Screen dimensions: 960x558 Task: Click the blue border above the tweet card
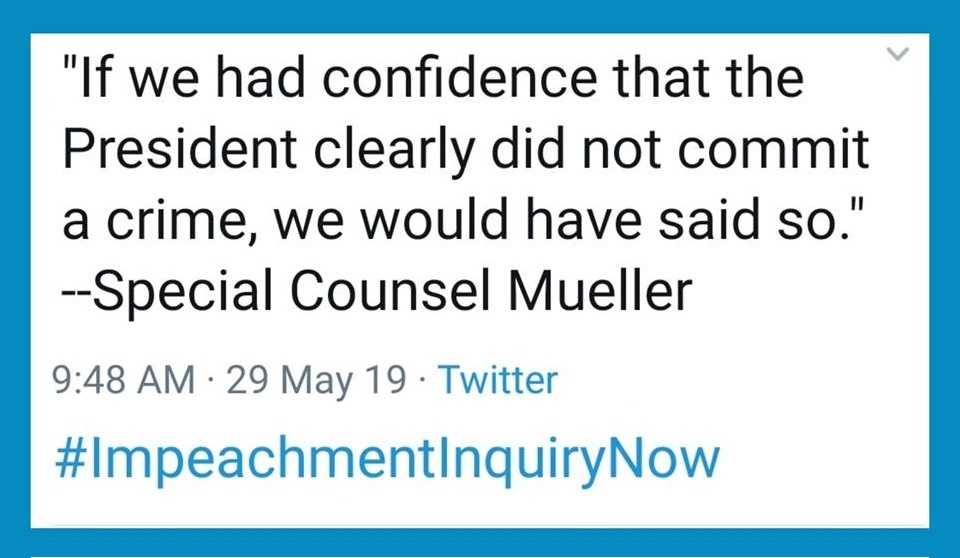(x=480, y=16)
